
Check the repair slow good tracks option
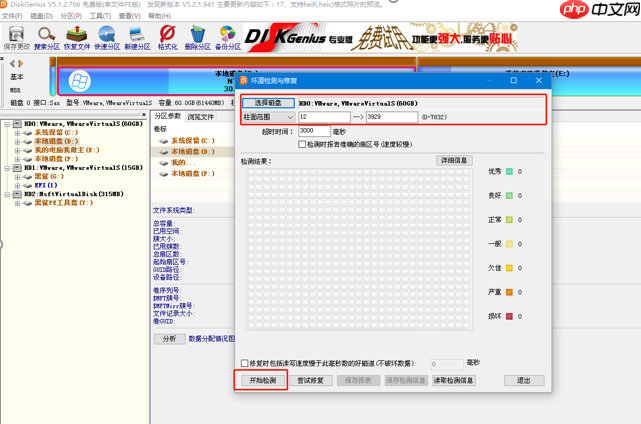click(244, 363)
